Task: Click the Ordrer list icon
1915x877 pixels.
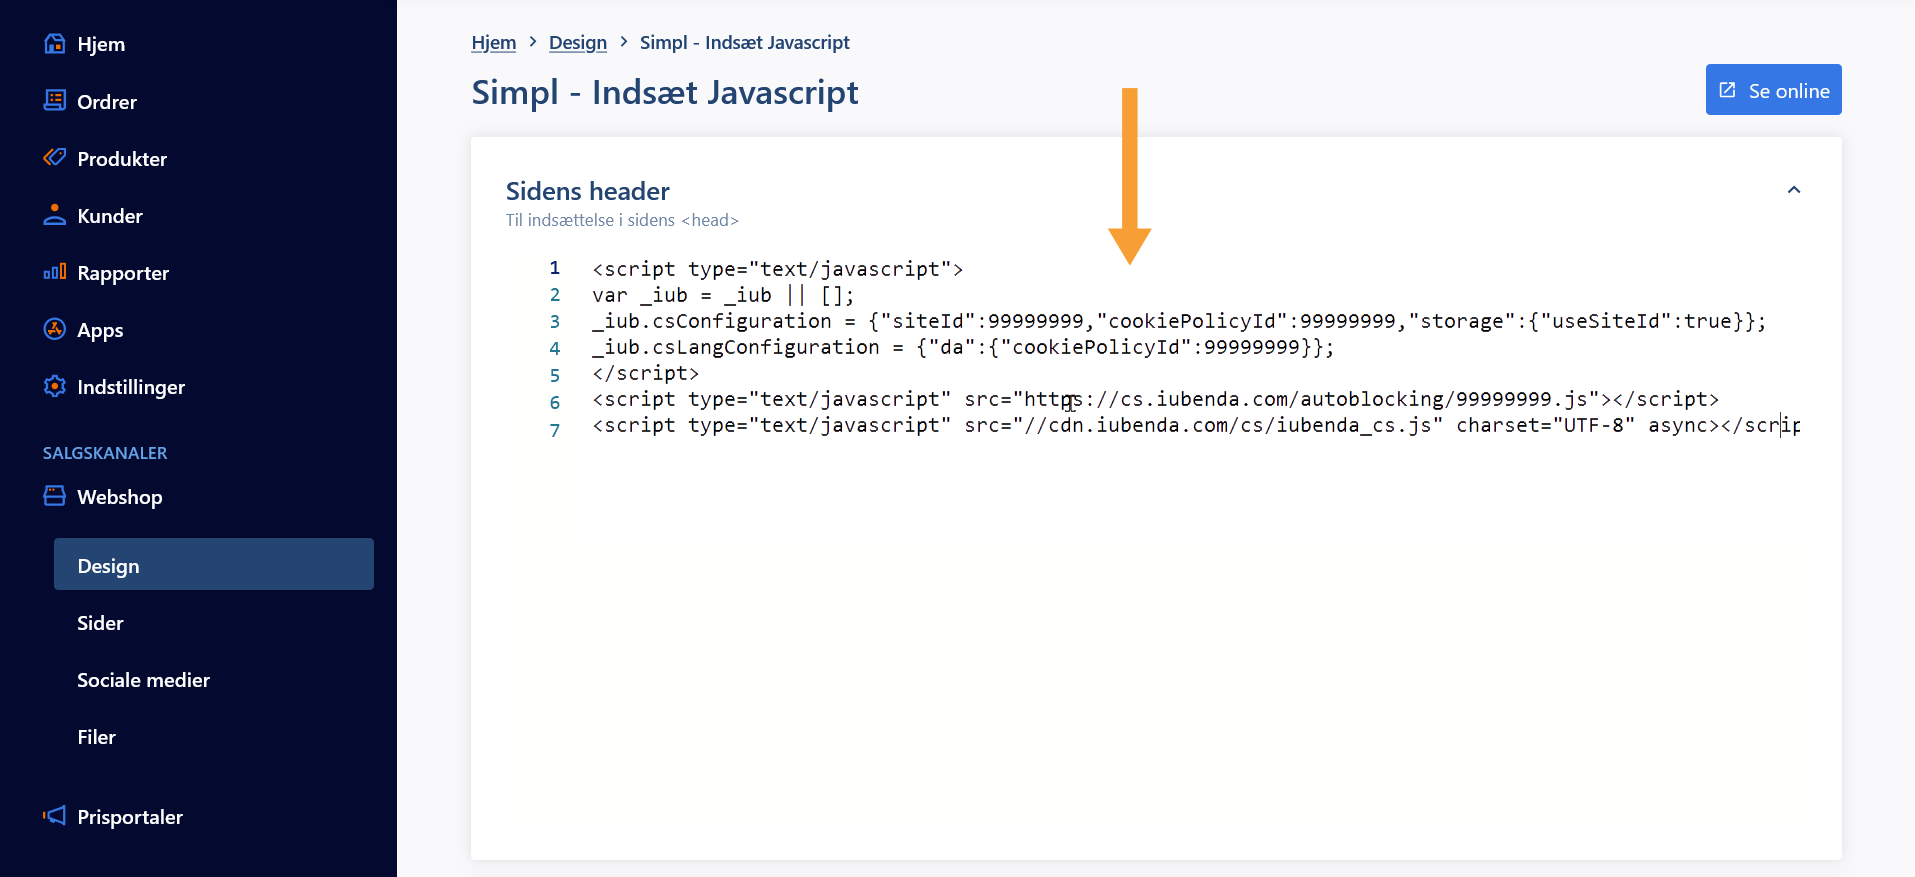Action: click(55, 101)
